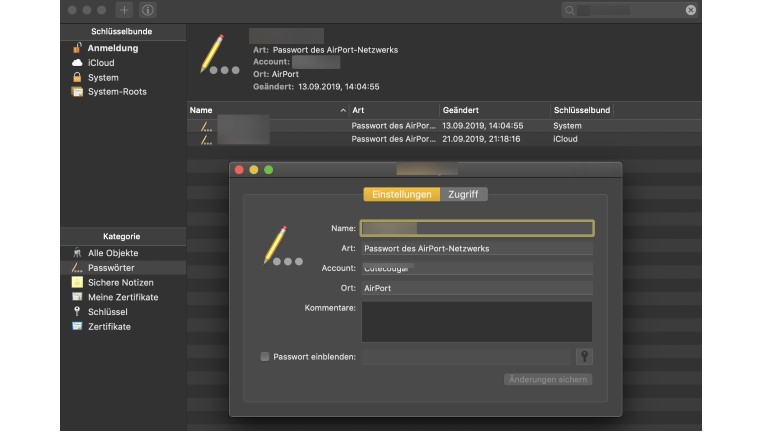
Task: Click into the Kommentare text area
Action: [476, 322]
